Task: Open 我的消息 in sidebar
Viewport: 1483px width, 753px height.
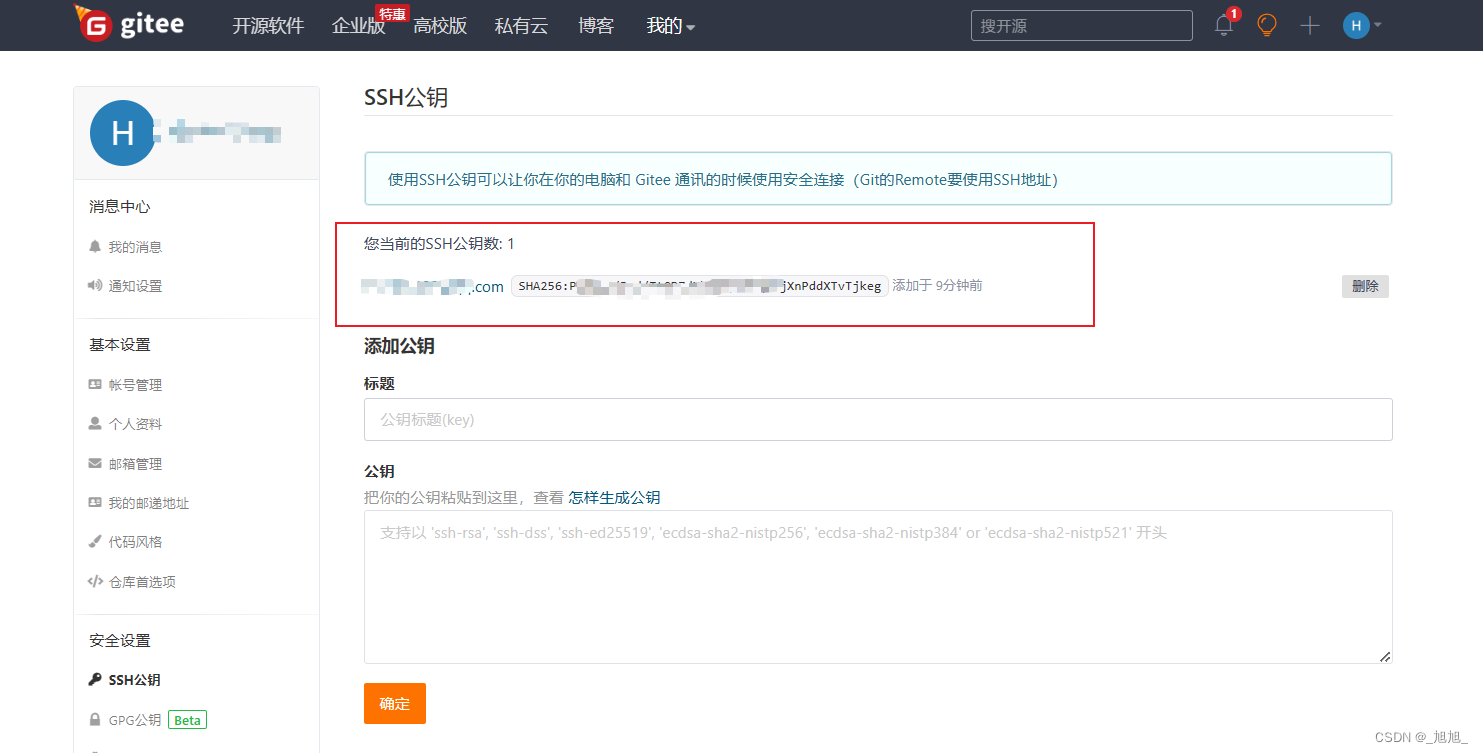Action: tap(135, 247)
